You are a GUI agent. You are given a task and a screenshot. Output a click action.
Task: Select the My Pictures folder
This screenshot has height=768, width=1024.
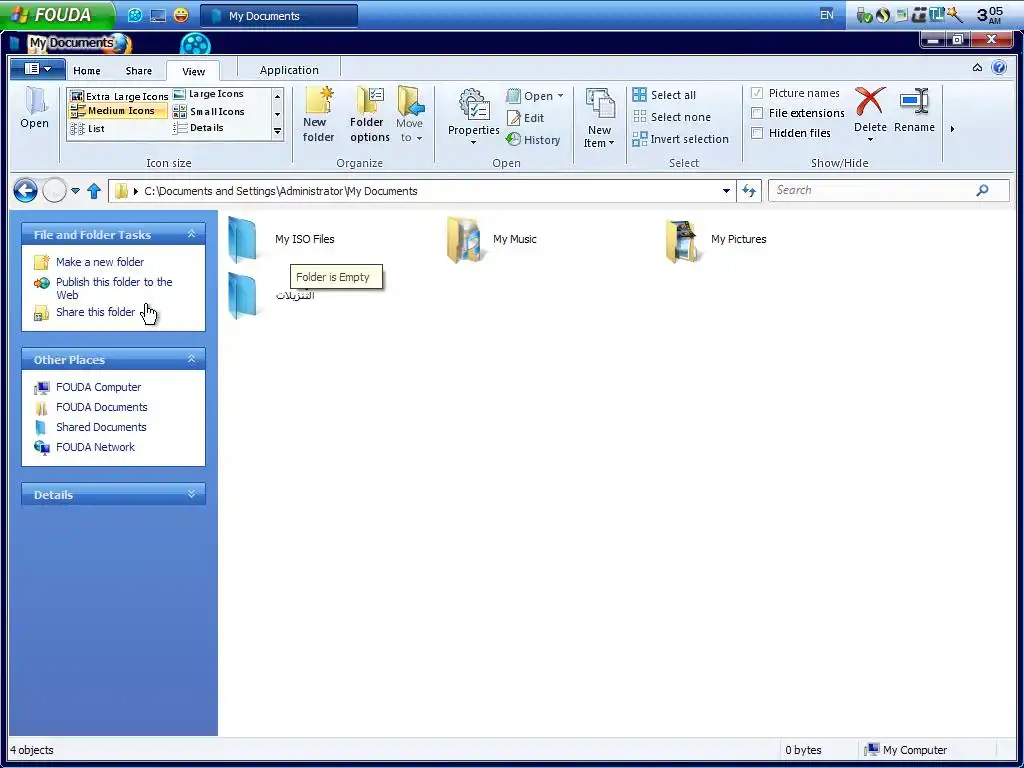(716, 240)
